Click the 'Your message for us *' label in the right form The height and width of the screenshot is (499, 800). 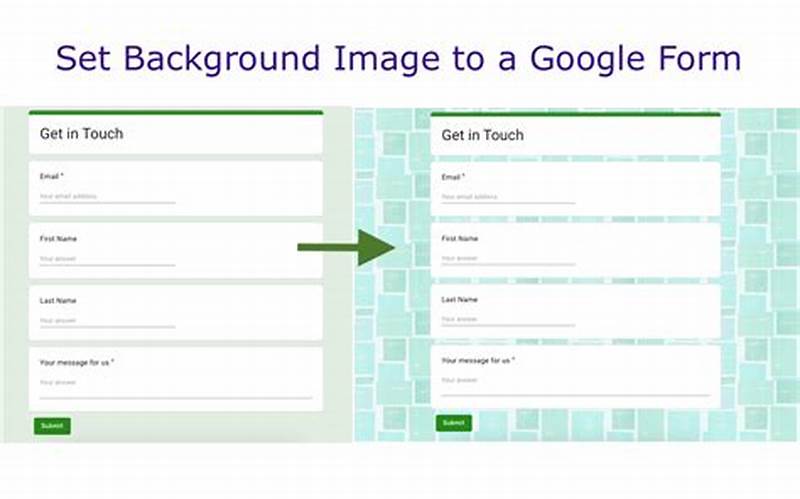click(478, 361)
